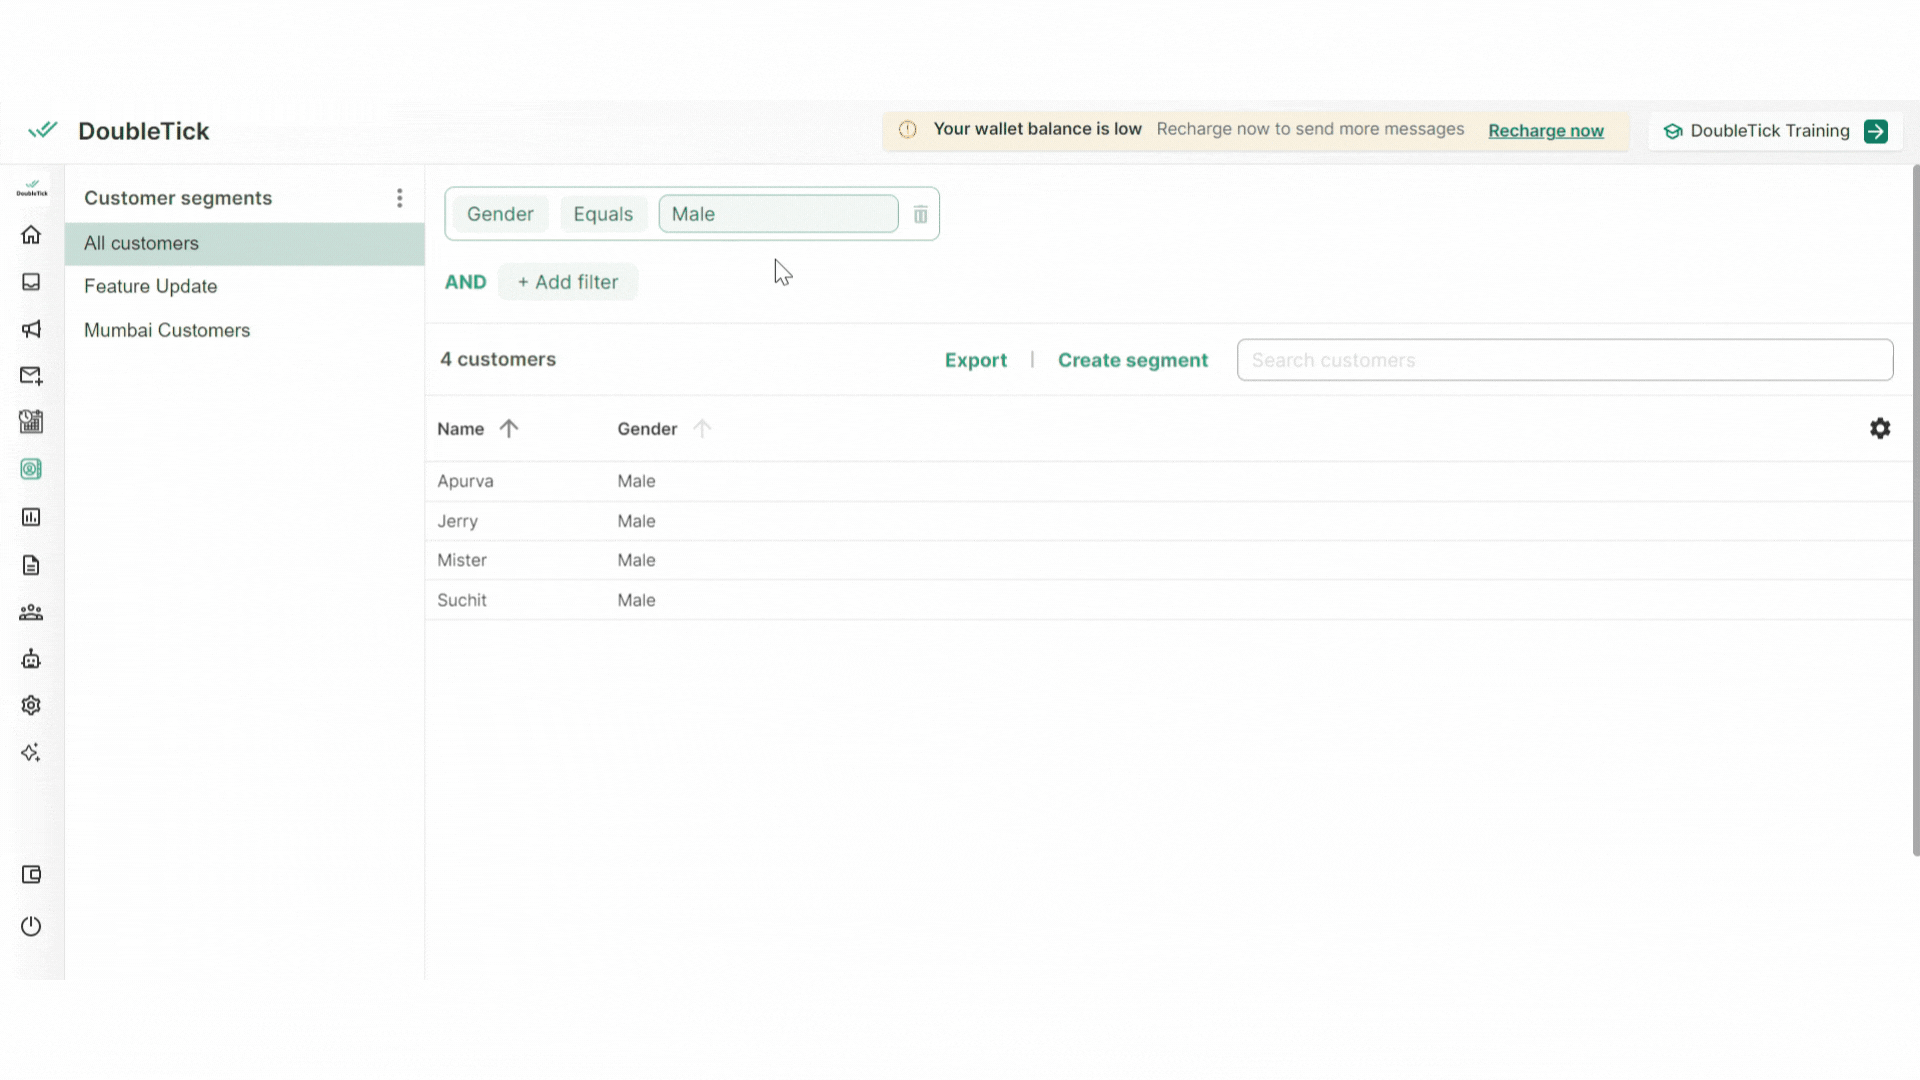Open sidebar Settings gear icon
This screenshot has width=1920, height=1080.
pyautogui.click(x=31, y=705)
